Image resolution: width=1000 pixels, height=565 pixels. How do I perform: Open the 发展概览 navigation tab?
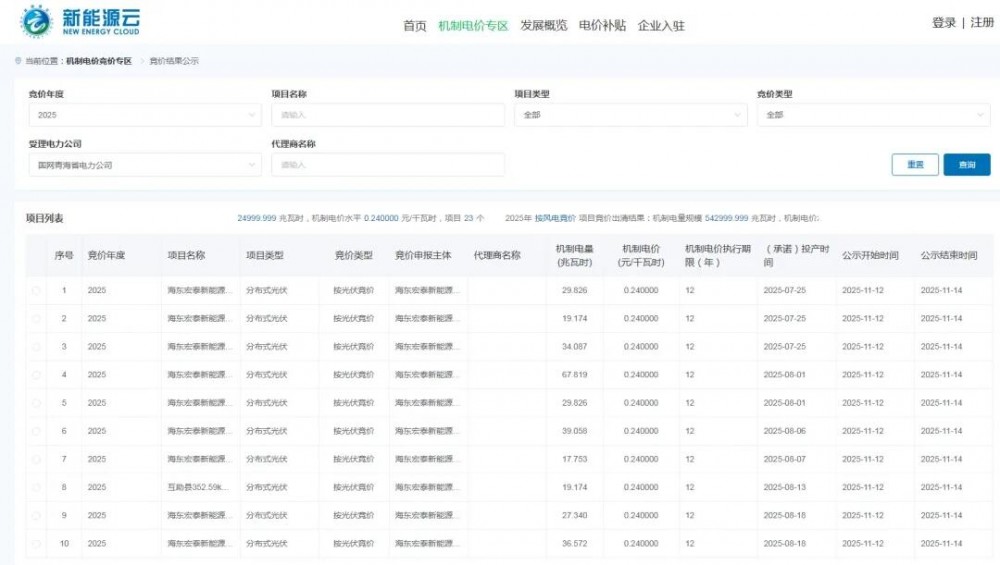pyautogui.click(x=543, y=26)
